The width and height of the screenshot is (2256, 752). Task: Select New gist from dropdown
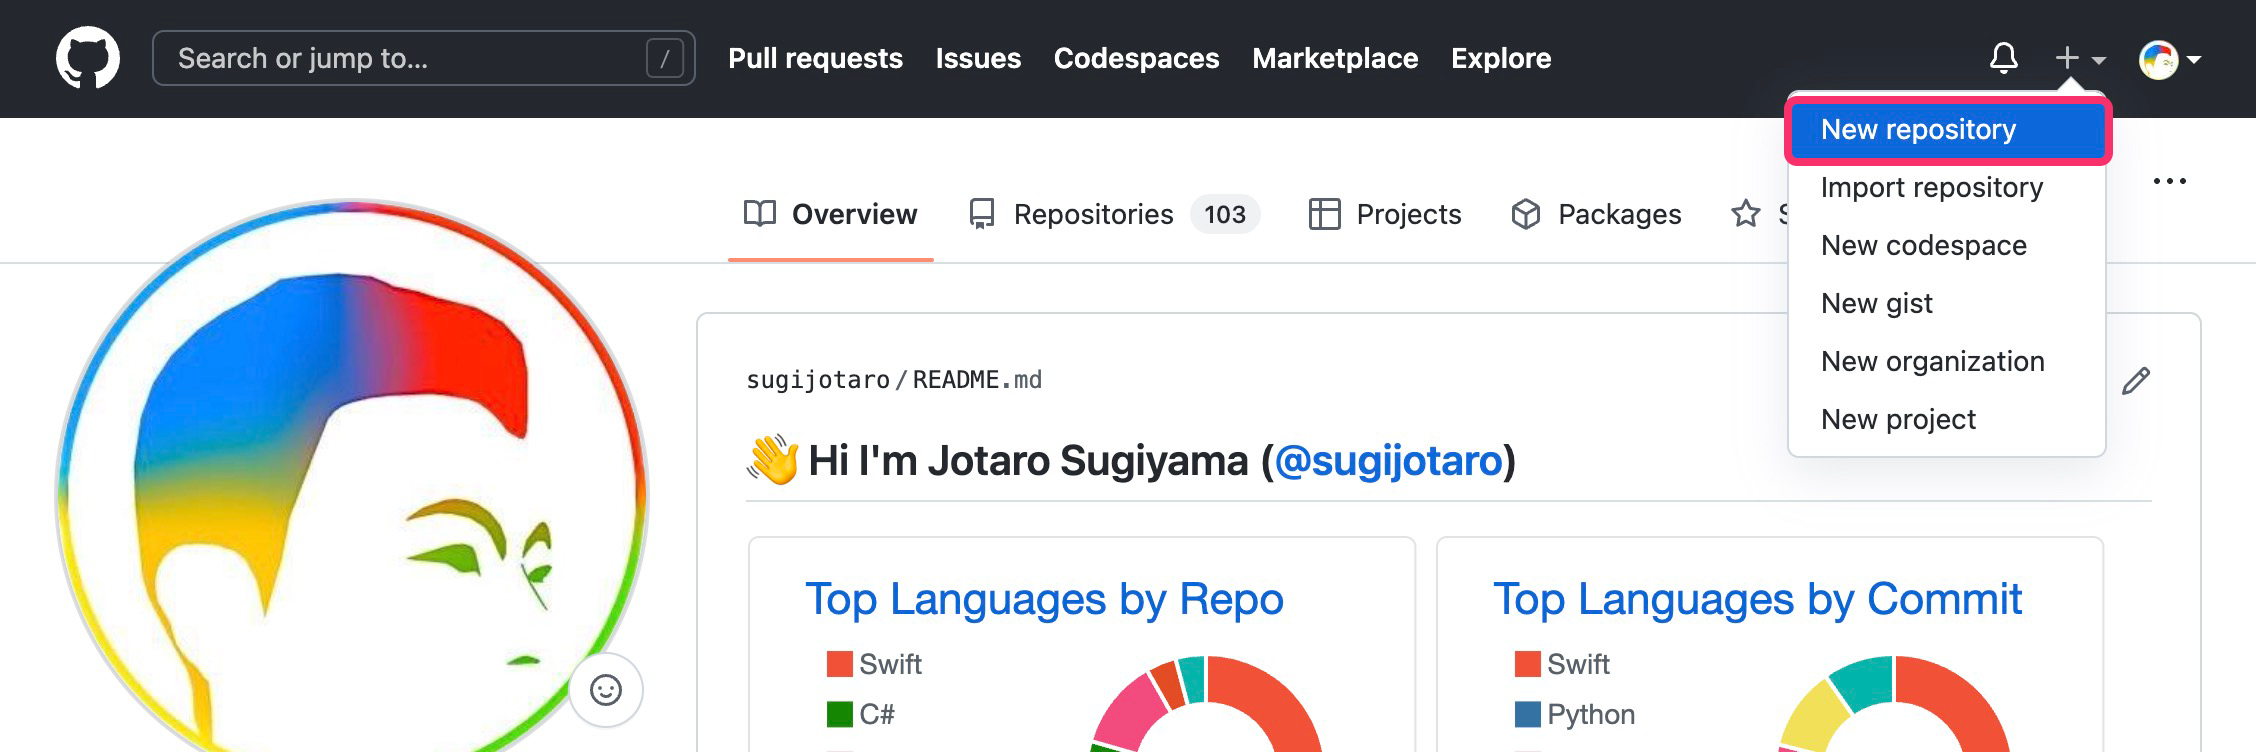[1876, 304]
